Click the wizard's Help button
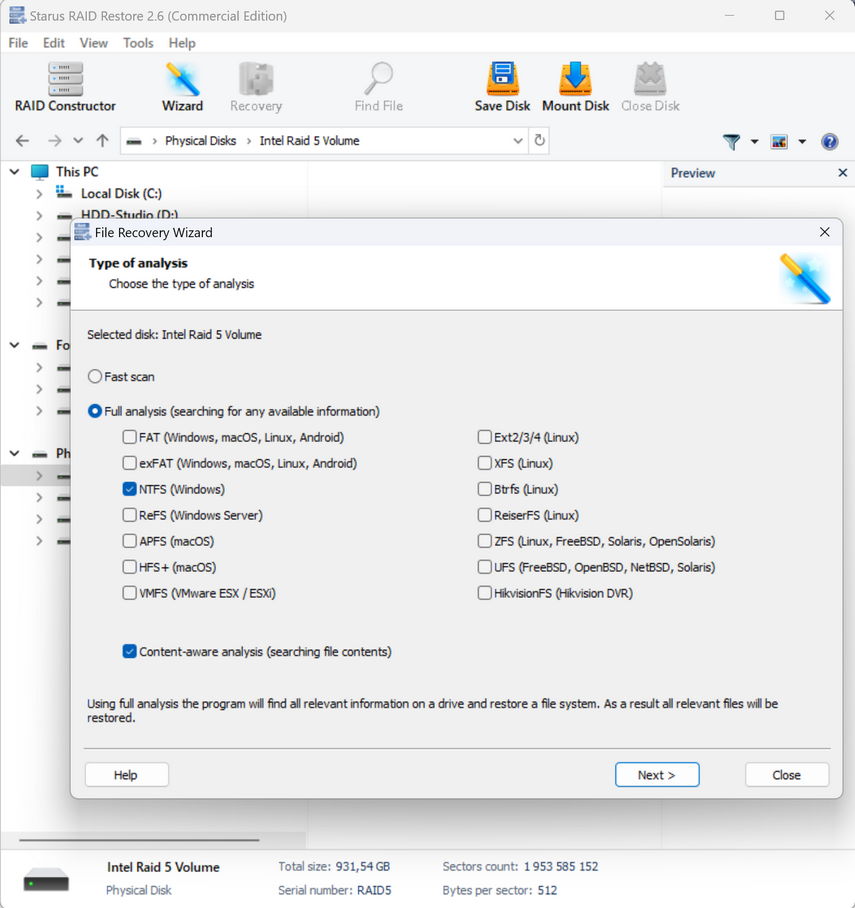The width and height of the screenshot is (855, 908). [x=126, y=775]
